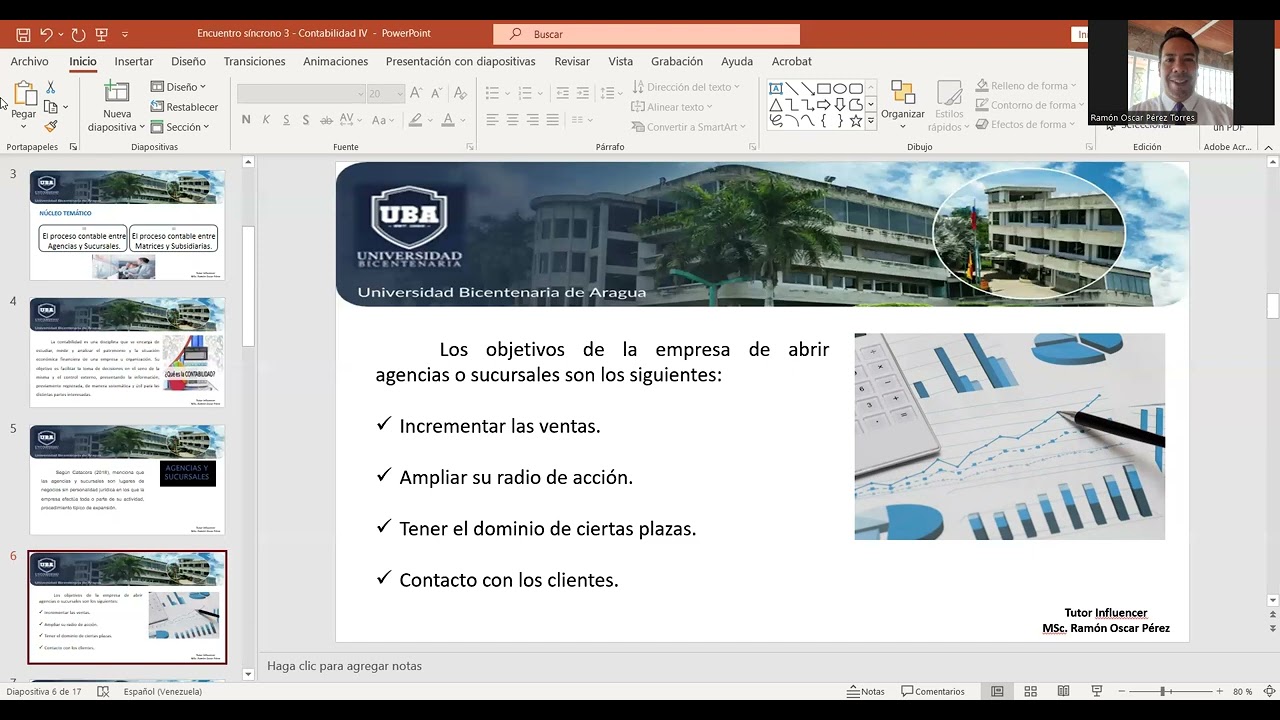The width and height of the screenshot is (1280, 720).
Task: Select the star shape in the shapes gallery
Action: (x=855, y=121)
